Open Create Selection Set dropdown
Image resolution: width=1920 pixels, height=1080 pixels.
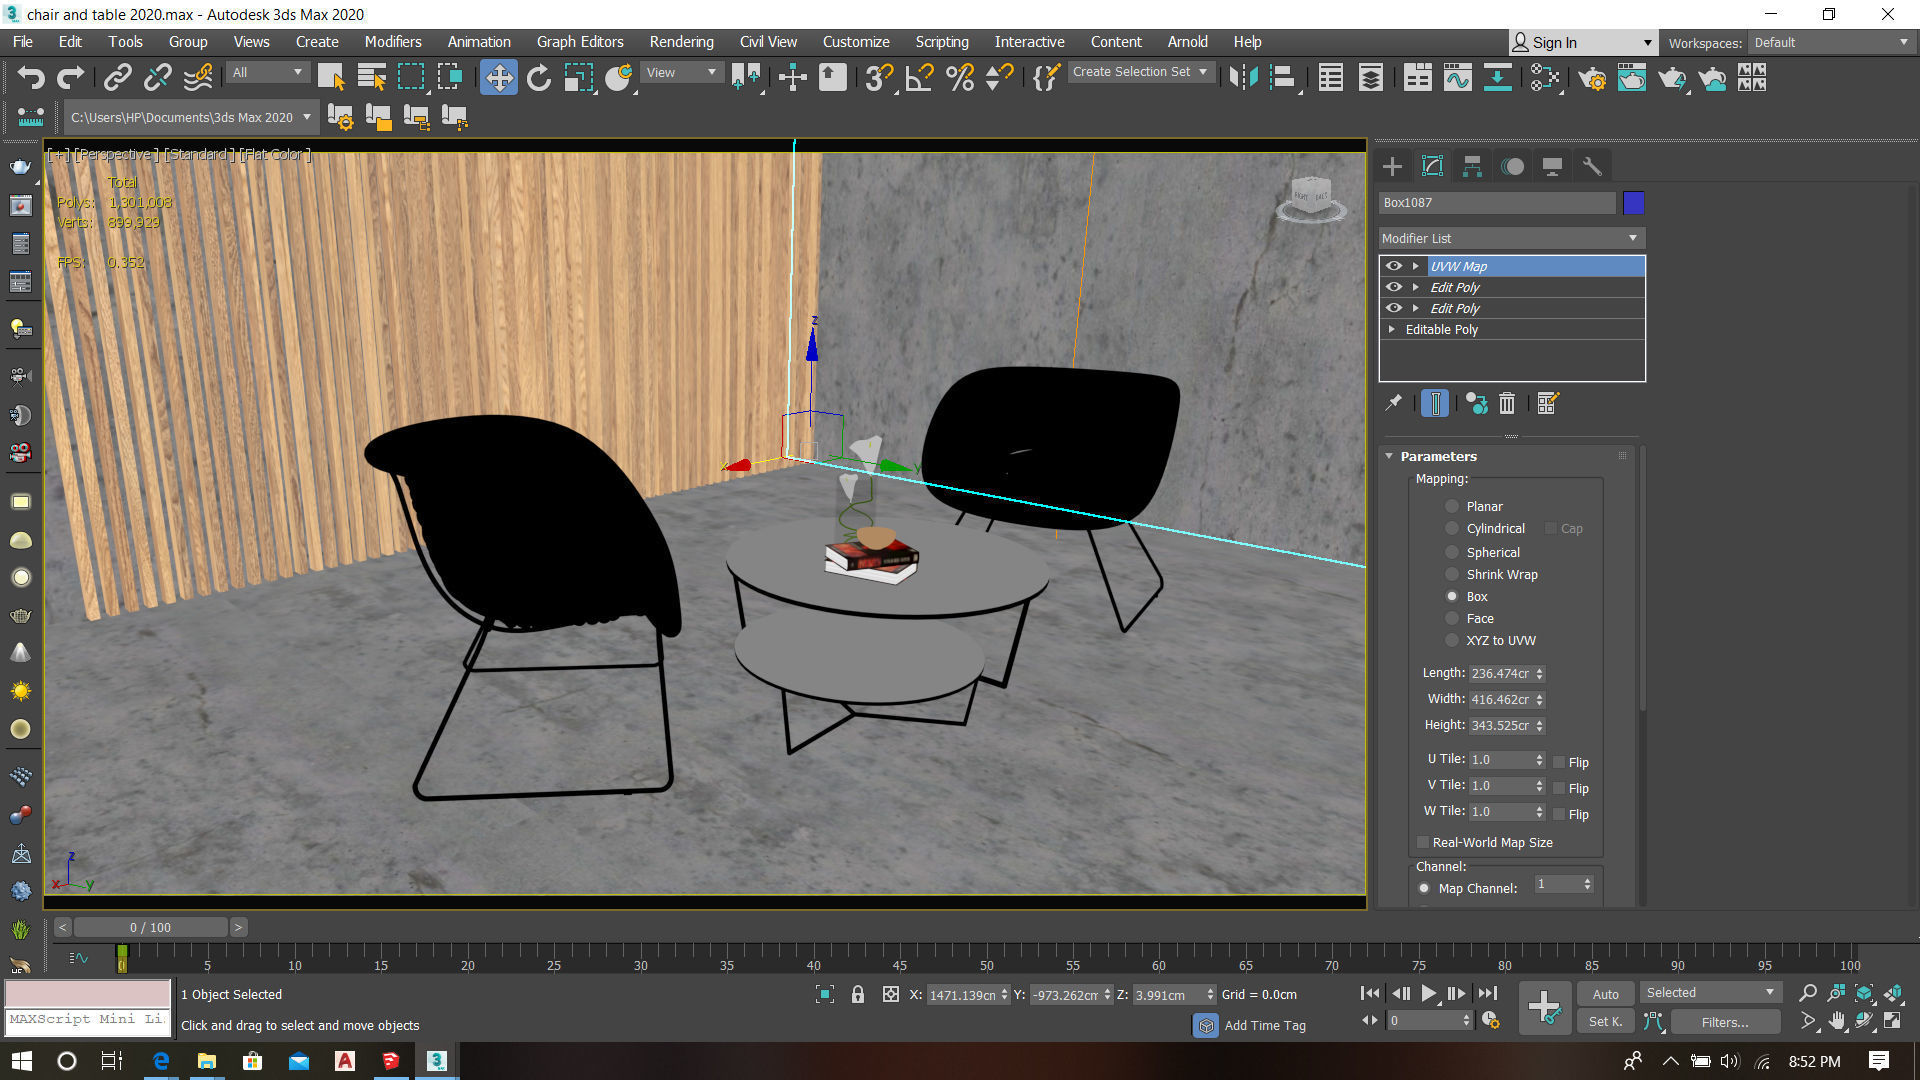point(1140,72)
